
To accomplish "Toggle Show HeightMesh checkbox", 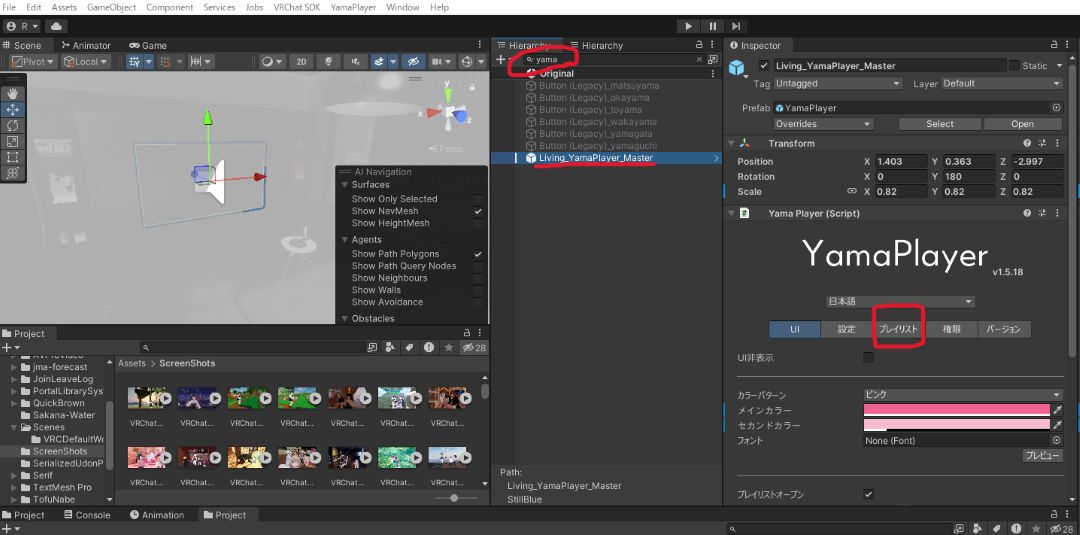I will (478, 224).
